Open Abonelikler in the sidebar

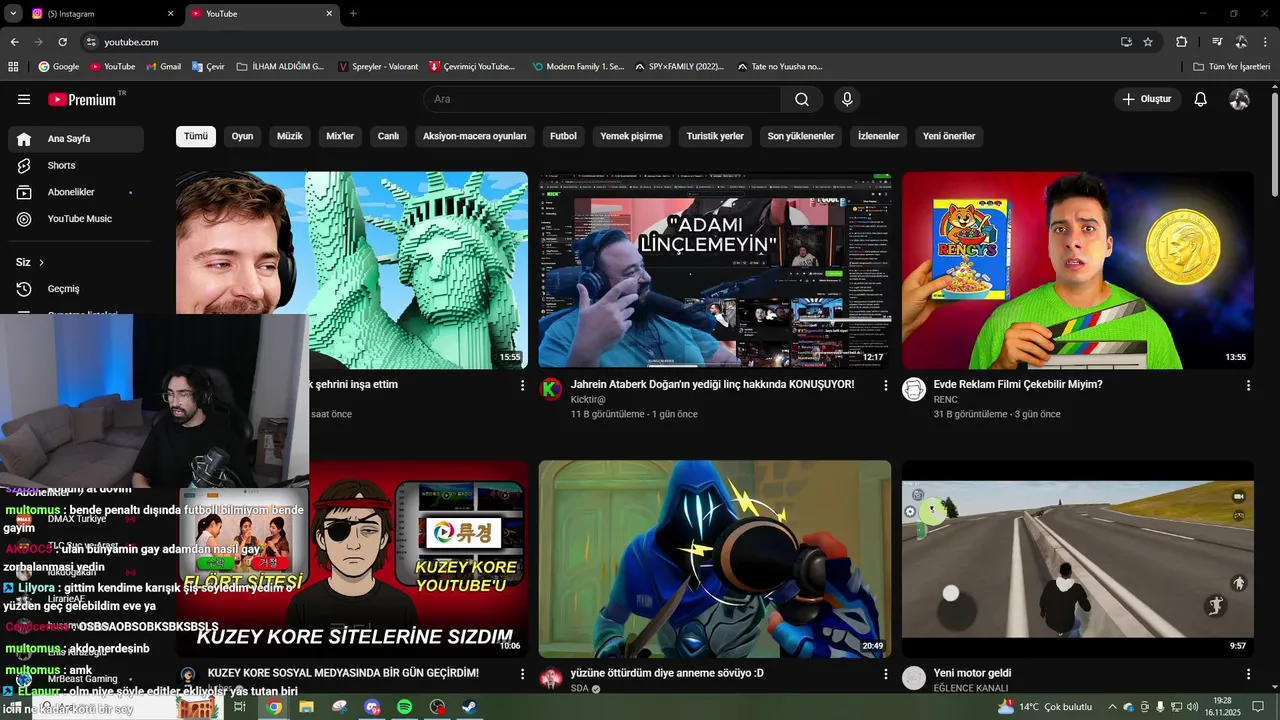[76, 192]
